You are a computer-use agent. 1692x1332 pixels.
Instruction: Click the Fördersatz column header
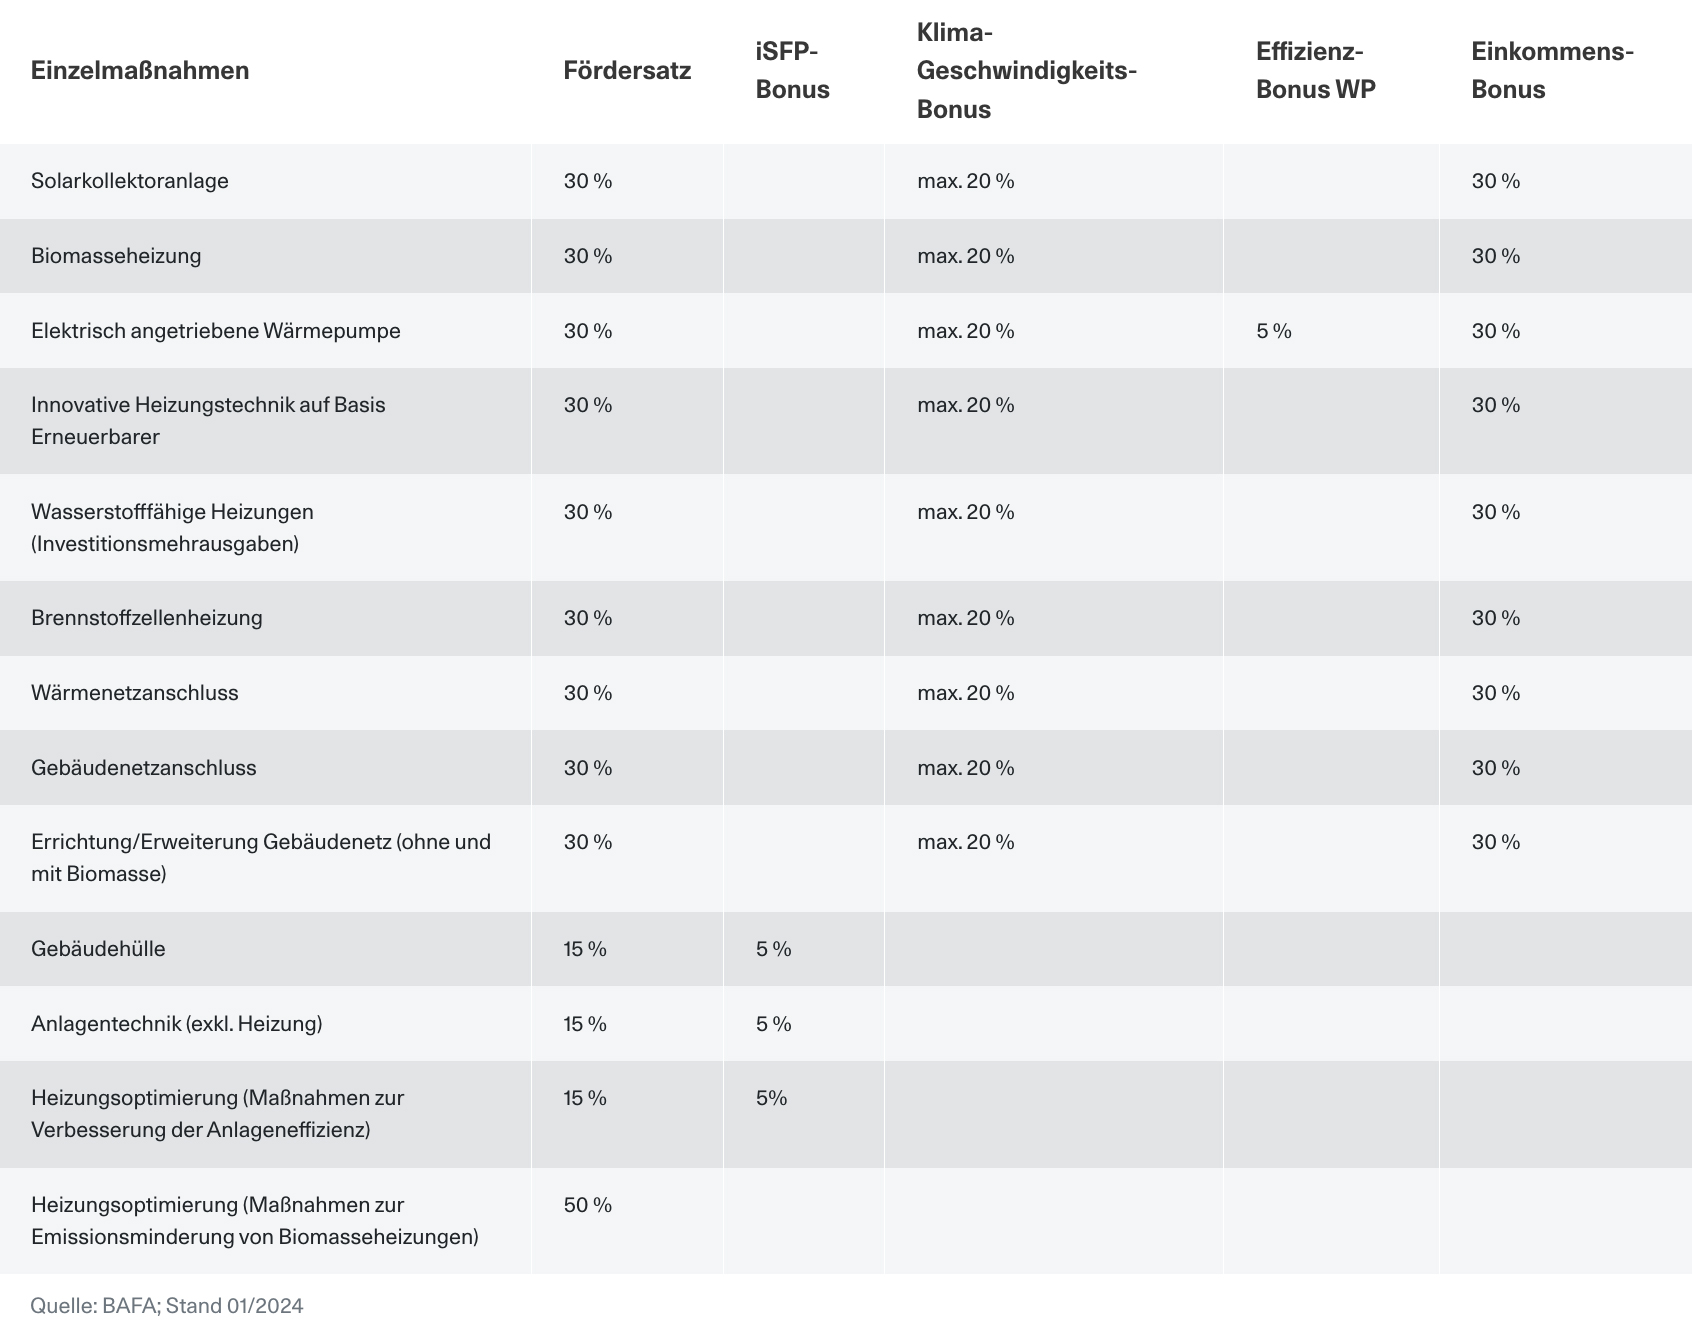[627, 70]
